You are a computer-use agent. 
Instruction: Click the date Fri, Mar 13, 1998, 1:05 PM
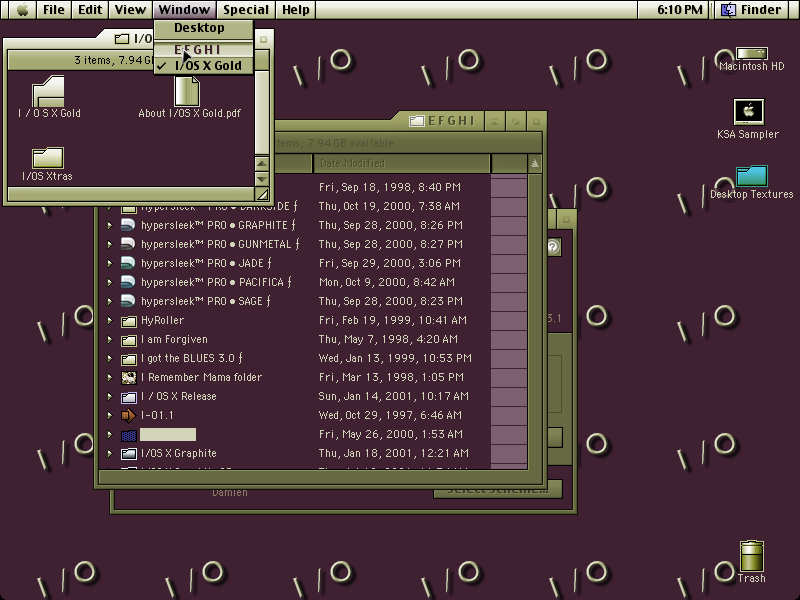pos(391,377)
